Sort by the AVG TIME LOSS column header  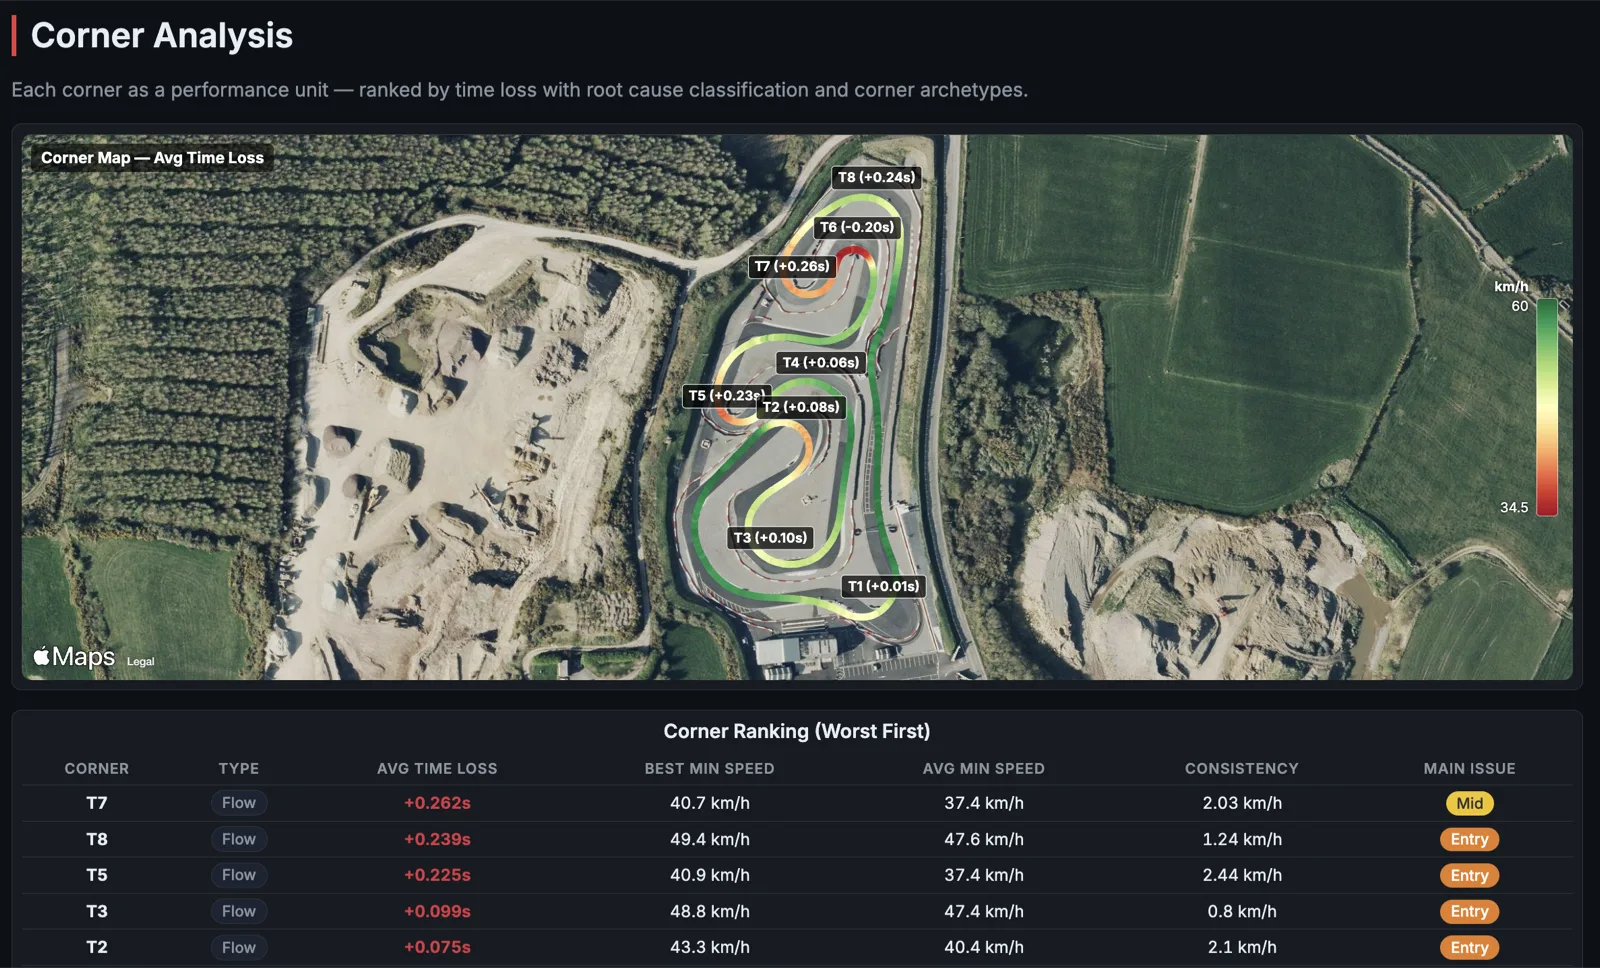pyautogui.click(x=437, y=768)
